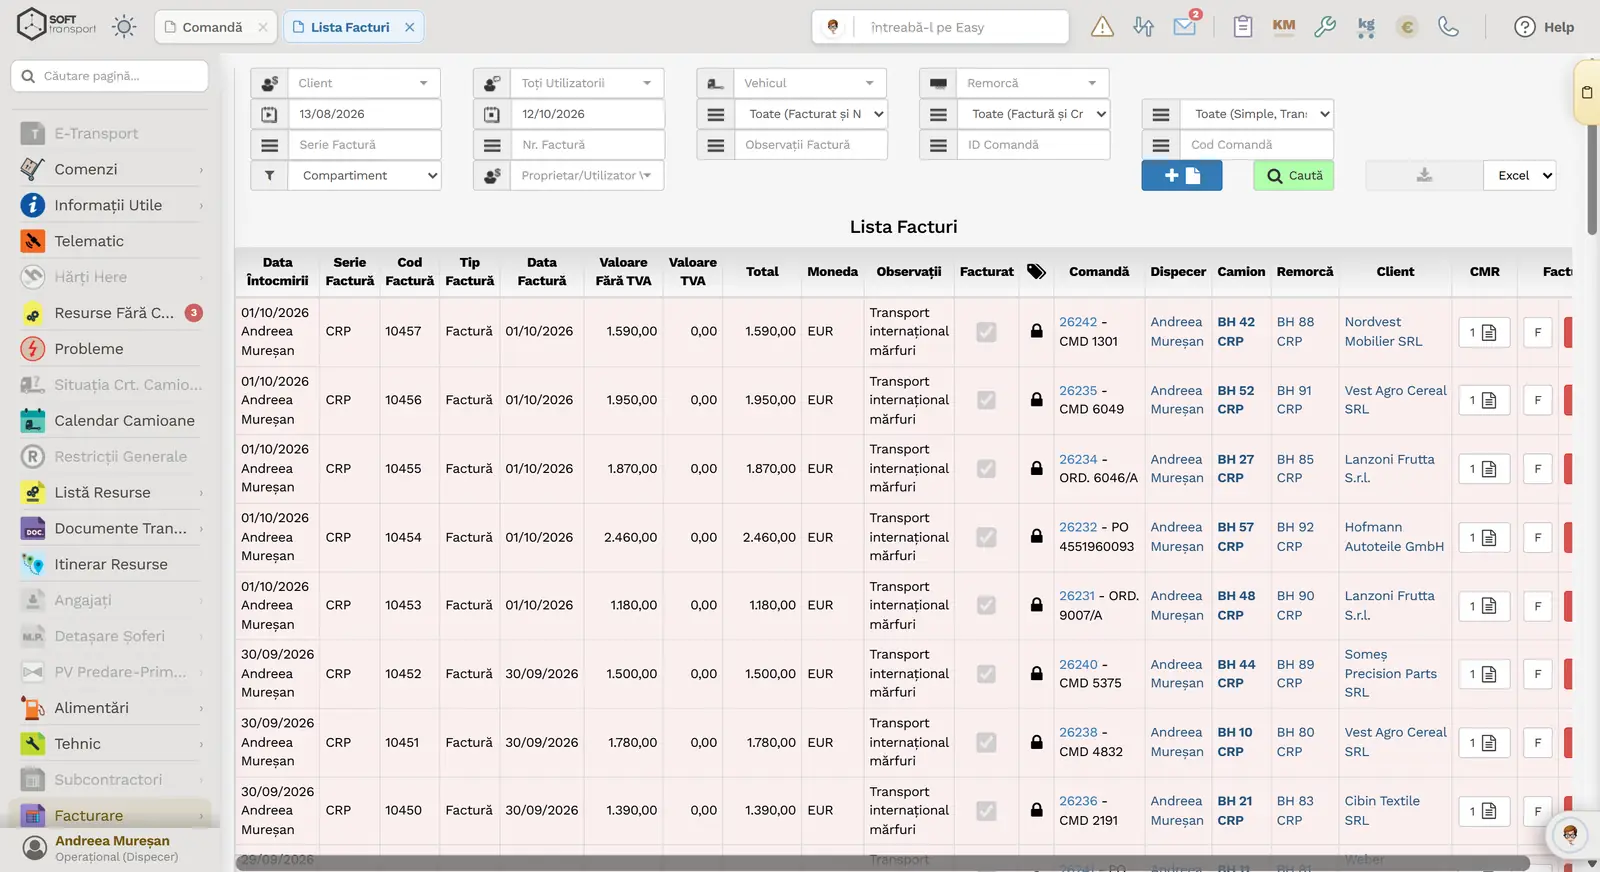Click the horizontal scrollbar under the table
Screen dimensions: 1600x872
882,862
